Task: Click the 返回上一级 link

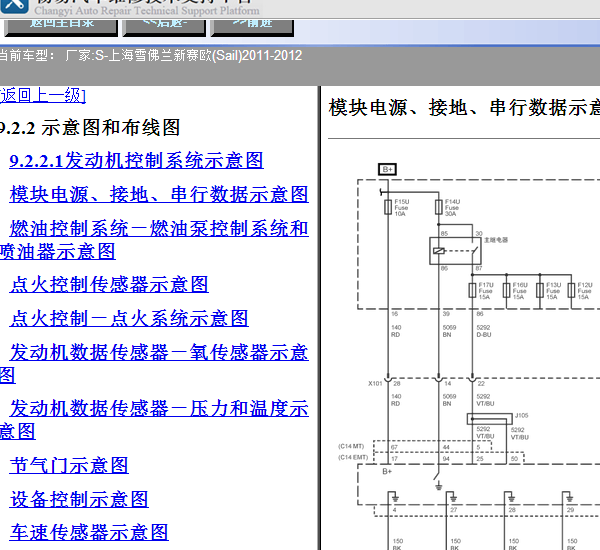Action: tap(43, 95)
